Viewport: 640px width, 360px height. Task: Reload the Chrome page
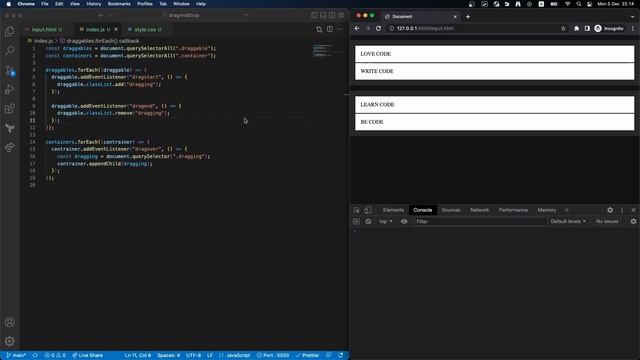click(x=378, y=29)
